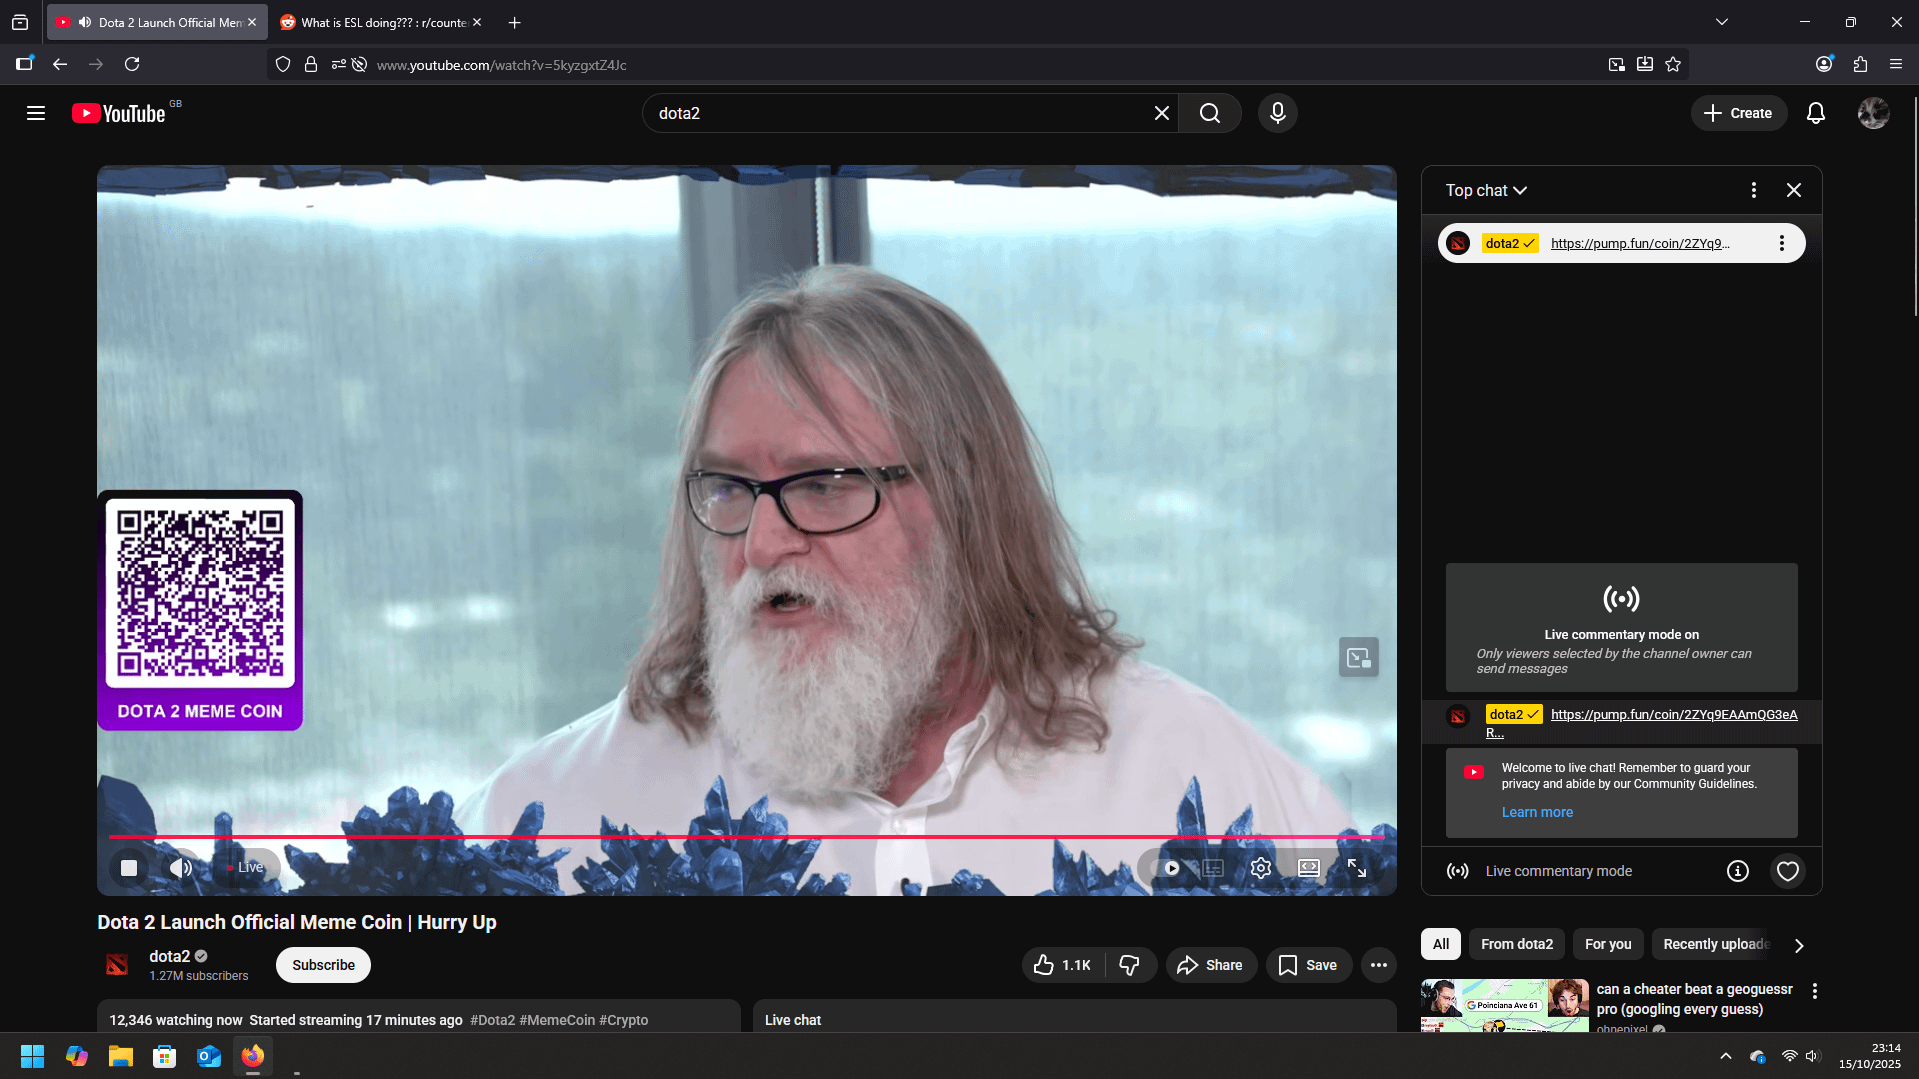
Task: Reload the current page
Action: click(132, 64)
